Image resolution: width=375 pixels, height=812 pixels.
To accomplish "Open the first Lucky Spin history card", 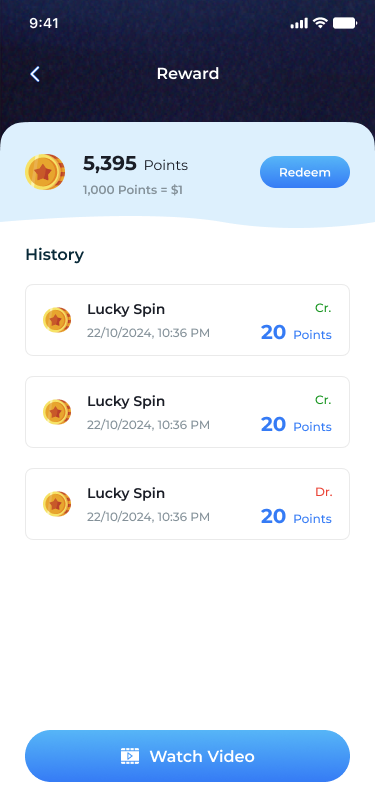I will pyautogui.click(x=188, y=320).
